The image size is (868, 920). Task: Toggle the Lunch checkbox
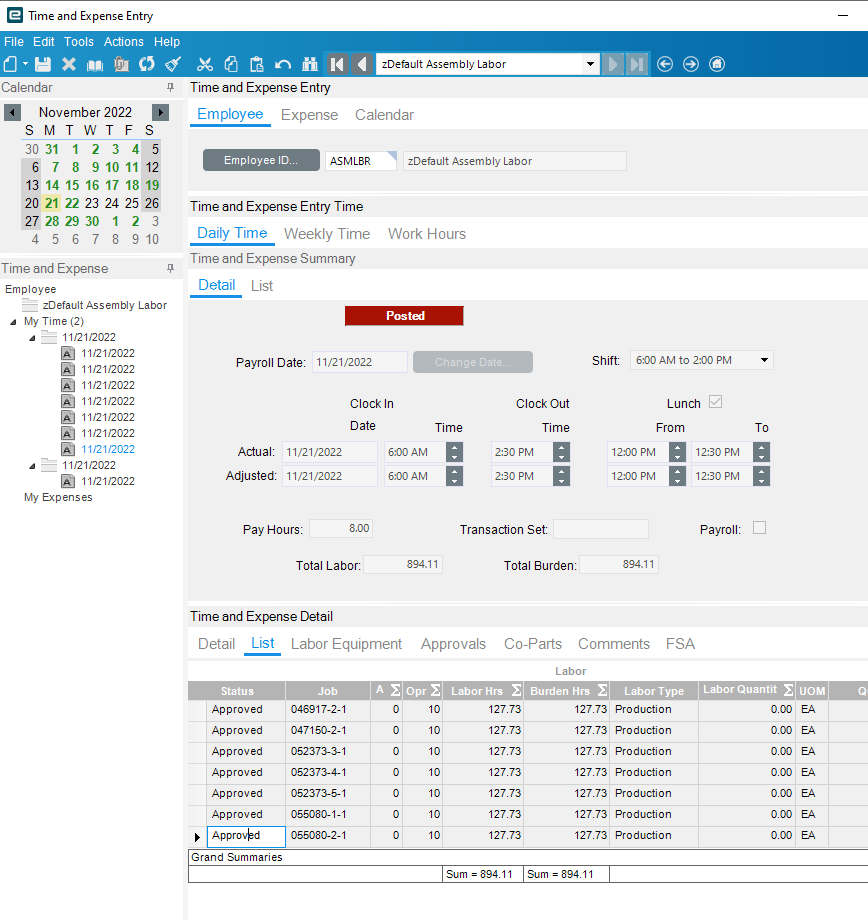click(715, 402)
